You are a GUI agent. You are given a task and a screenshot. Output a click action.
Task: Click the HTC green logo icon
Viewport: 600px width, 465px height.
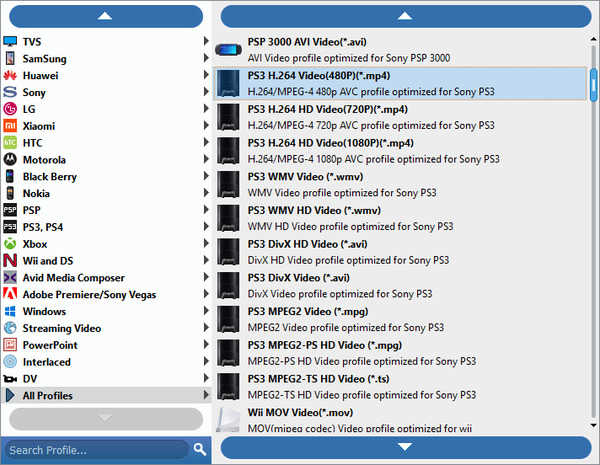pyautogui.click(x=10, y=143)
